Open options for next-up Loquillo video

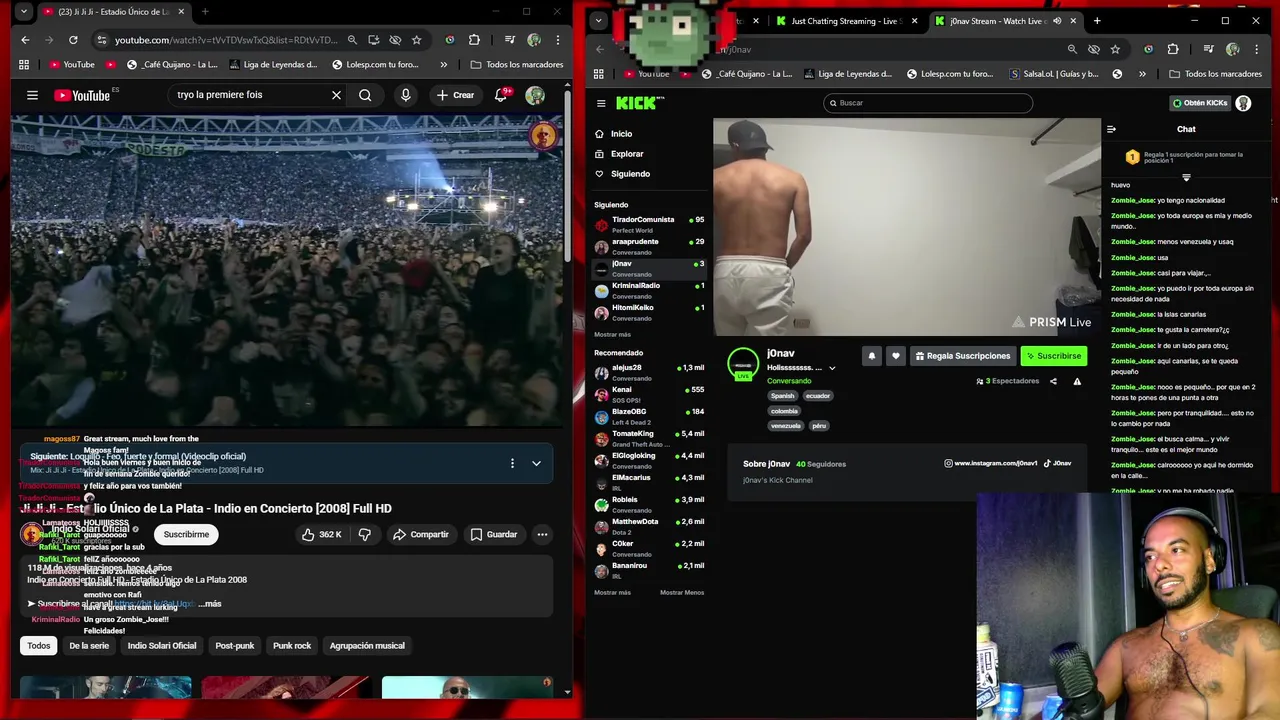(512, 463)
